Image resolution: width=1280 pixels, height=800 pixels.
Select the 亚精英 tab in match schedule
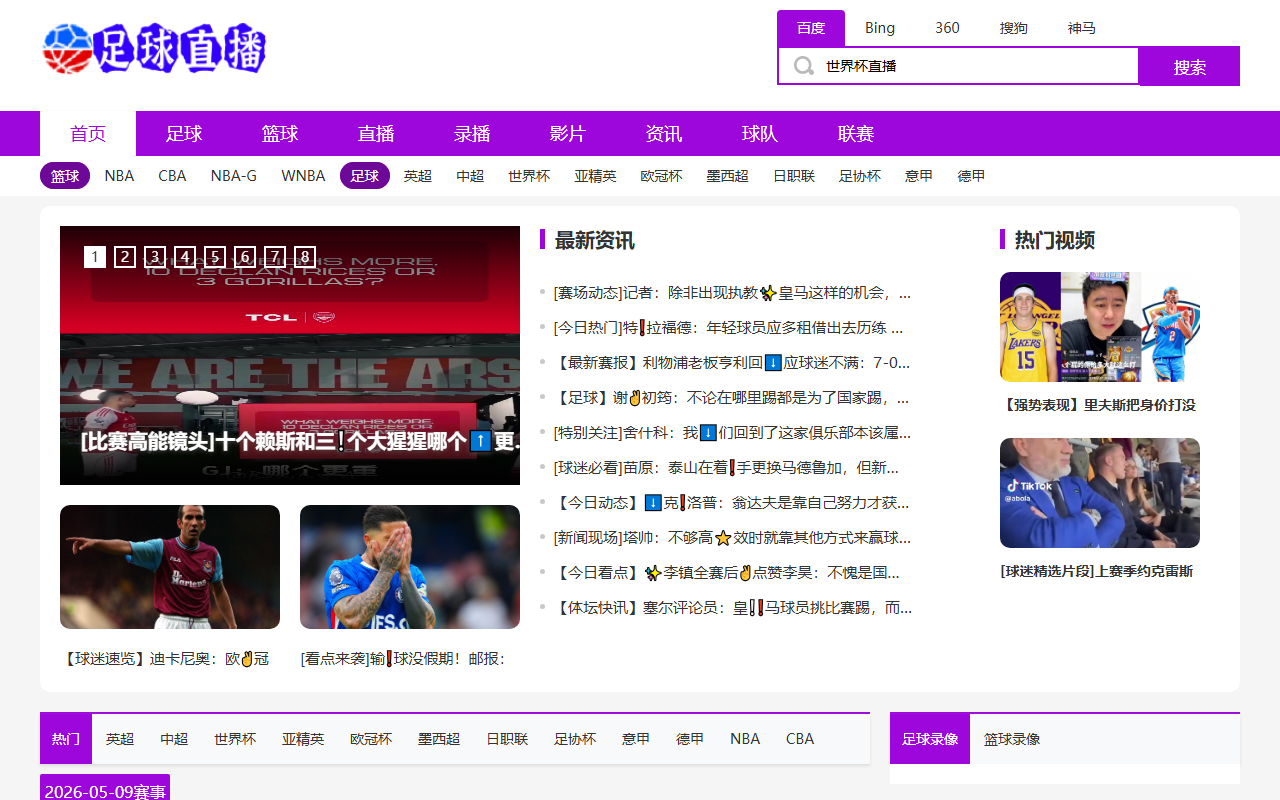303,739
